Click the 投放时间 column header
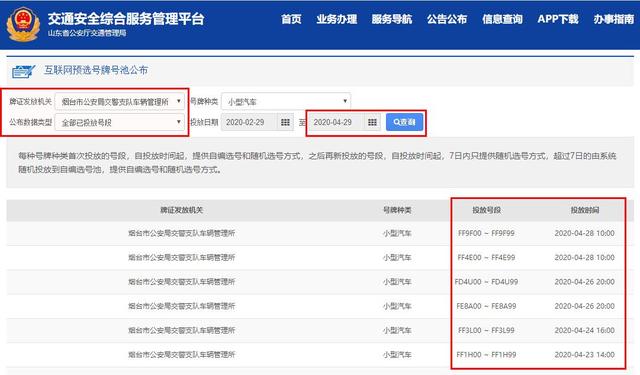The height and width of the screenshot is (375, 640). tap(584, 210)
